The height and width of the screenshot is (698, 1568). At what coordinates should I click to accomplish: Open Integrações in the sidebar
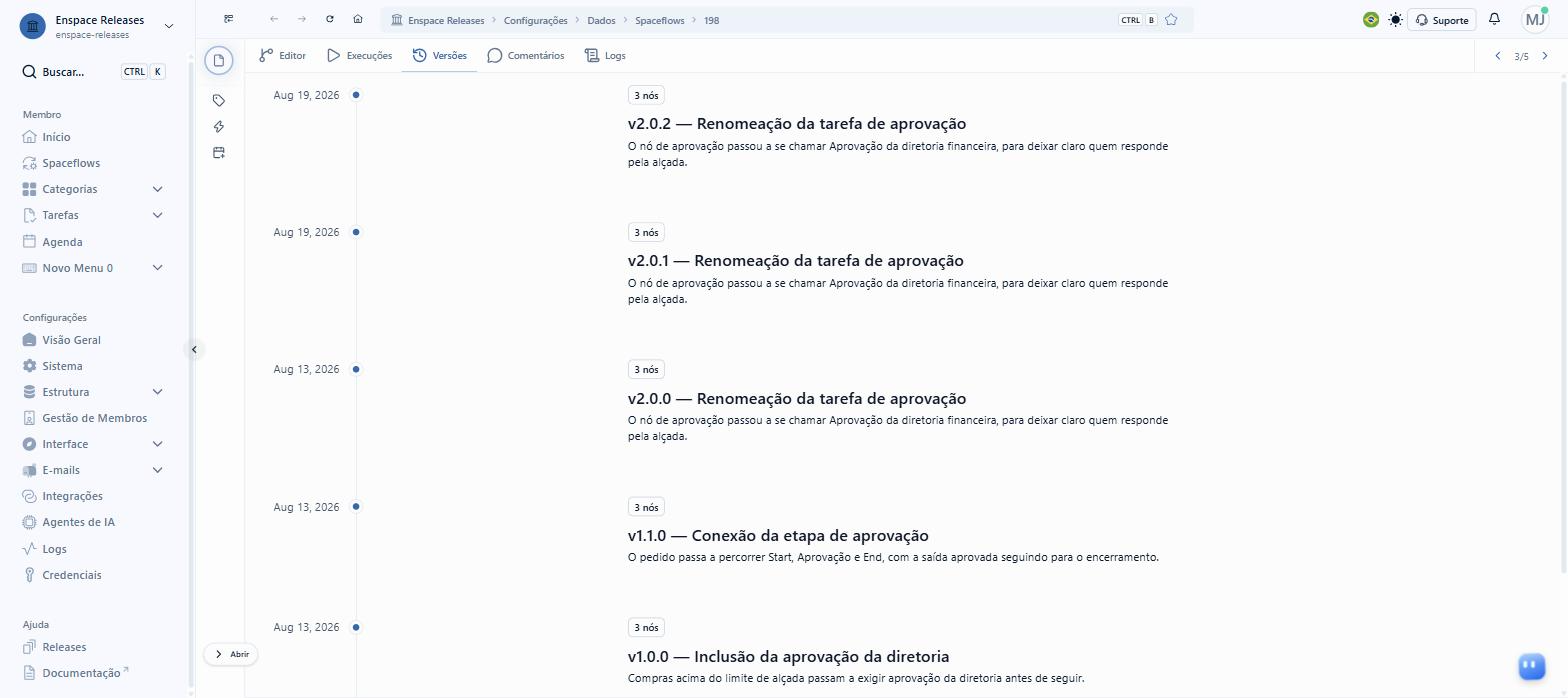pyautogui.click(x=72, y=496)
